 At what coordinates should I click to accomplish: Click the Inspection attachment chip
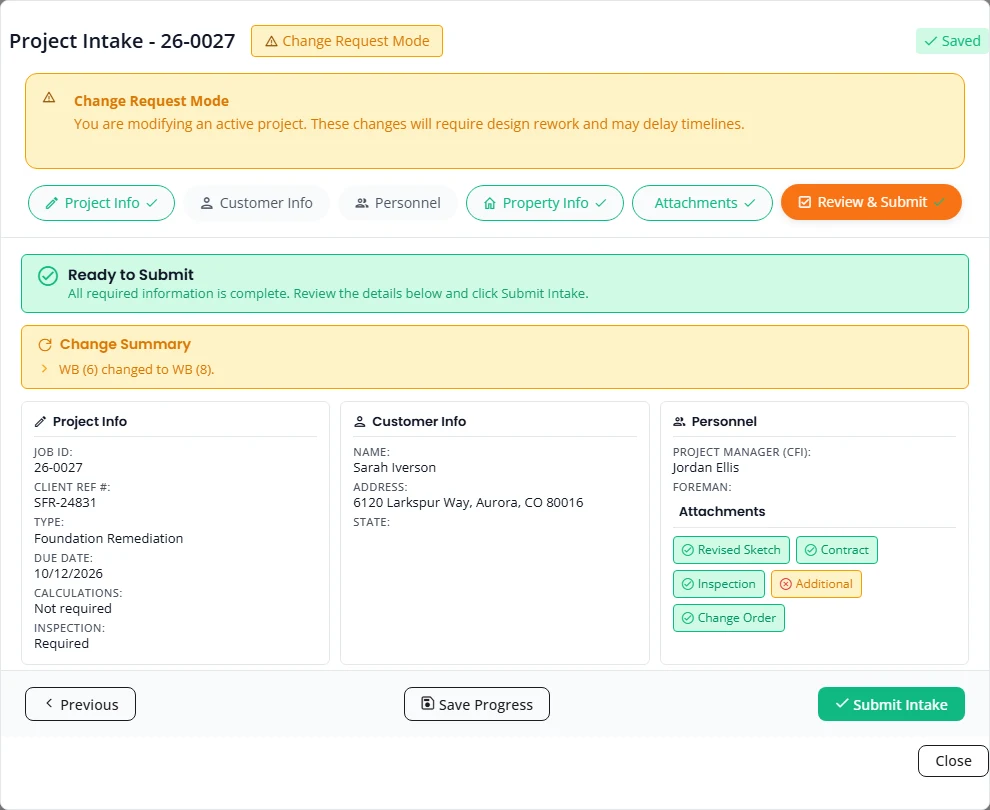719,584
